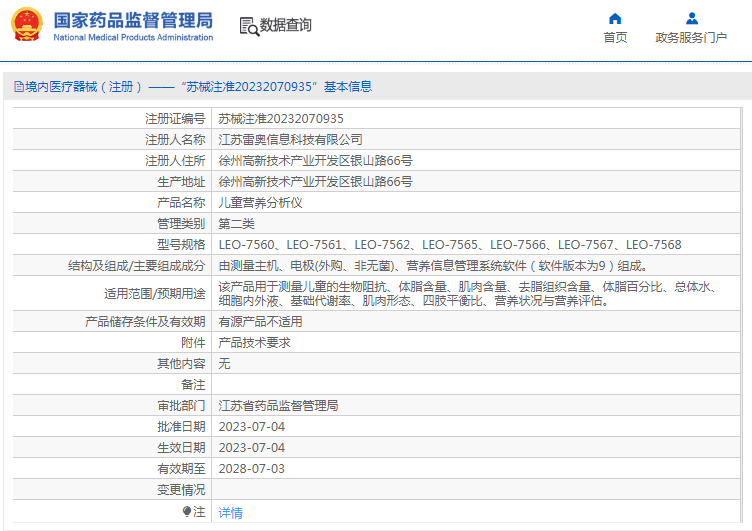The width and height of the screenshot is (752, 531).
Task: Click 产品技术要求 attachment value
Action: coord(255,343)
